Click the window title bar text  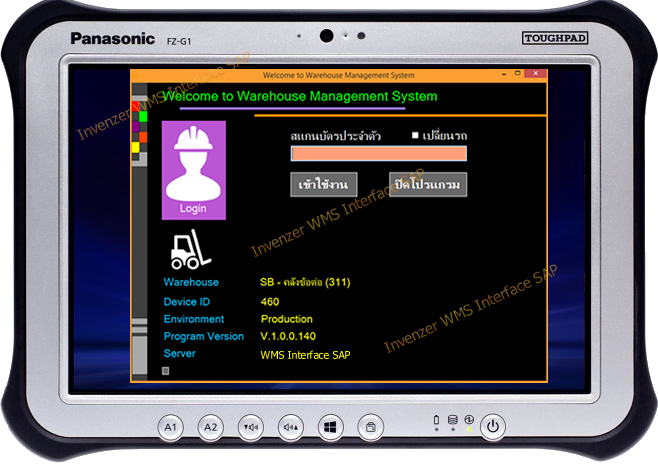click(x=339, y=75)
